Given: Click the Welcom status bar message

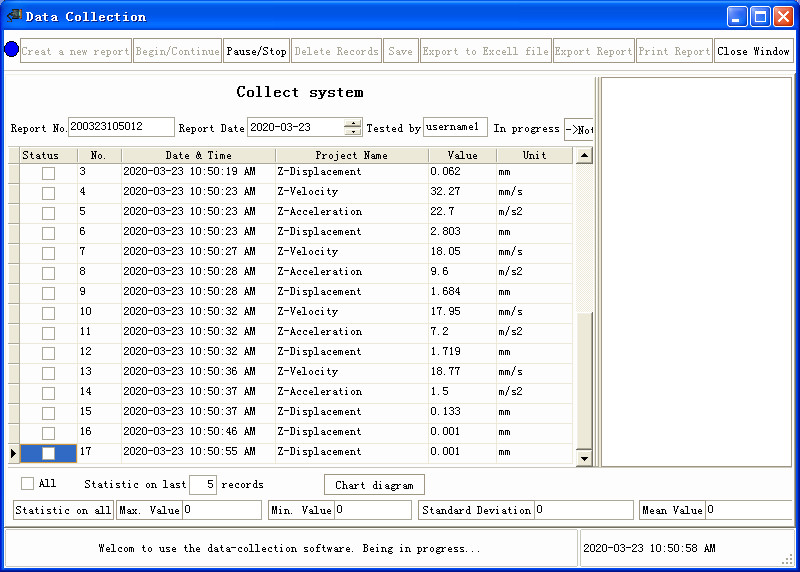Looking at the screenshot, I should 289,549.
